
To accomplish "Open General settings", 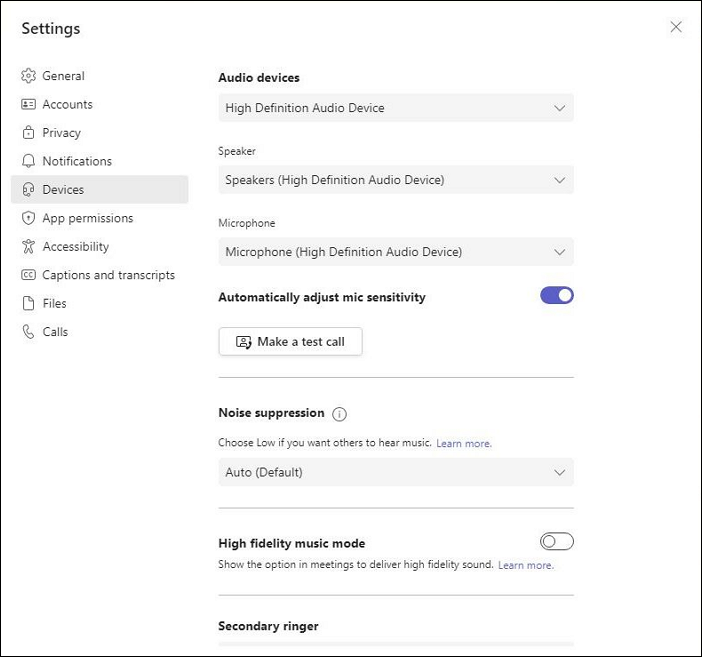I will (x=99, y=76).
